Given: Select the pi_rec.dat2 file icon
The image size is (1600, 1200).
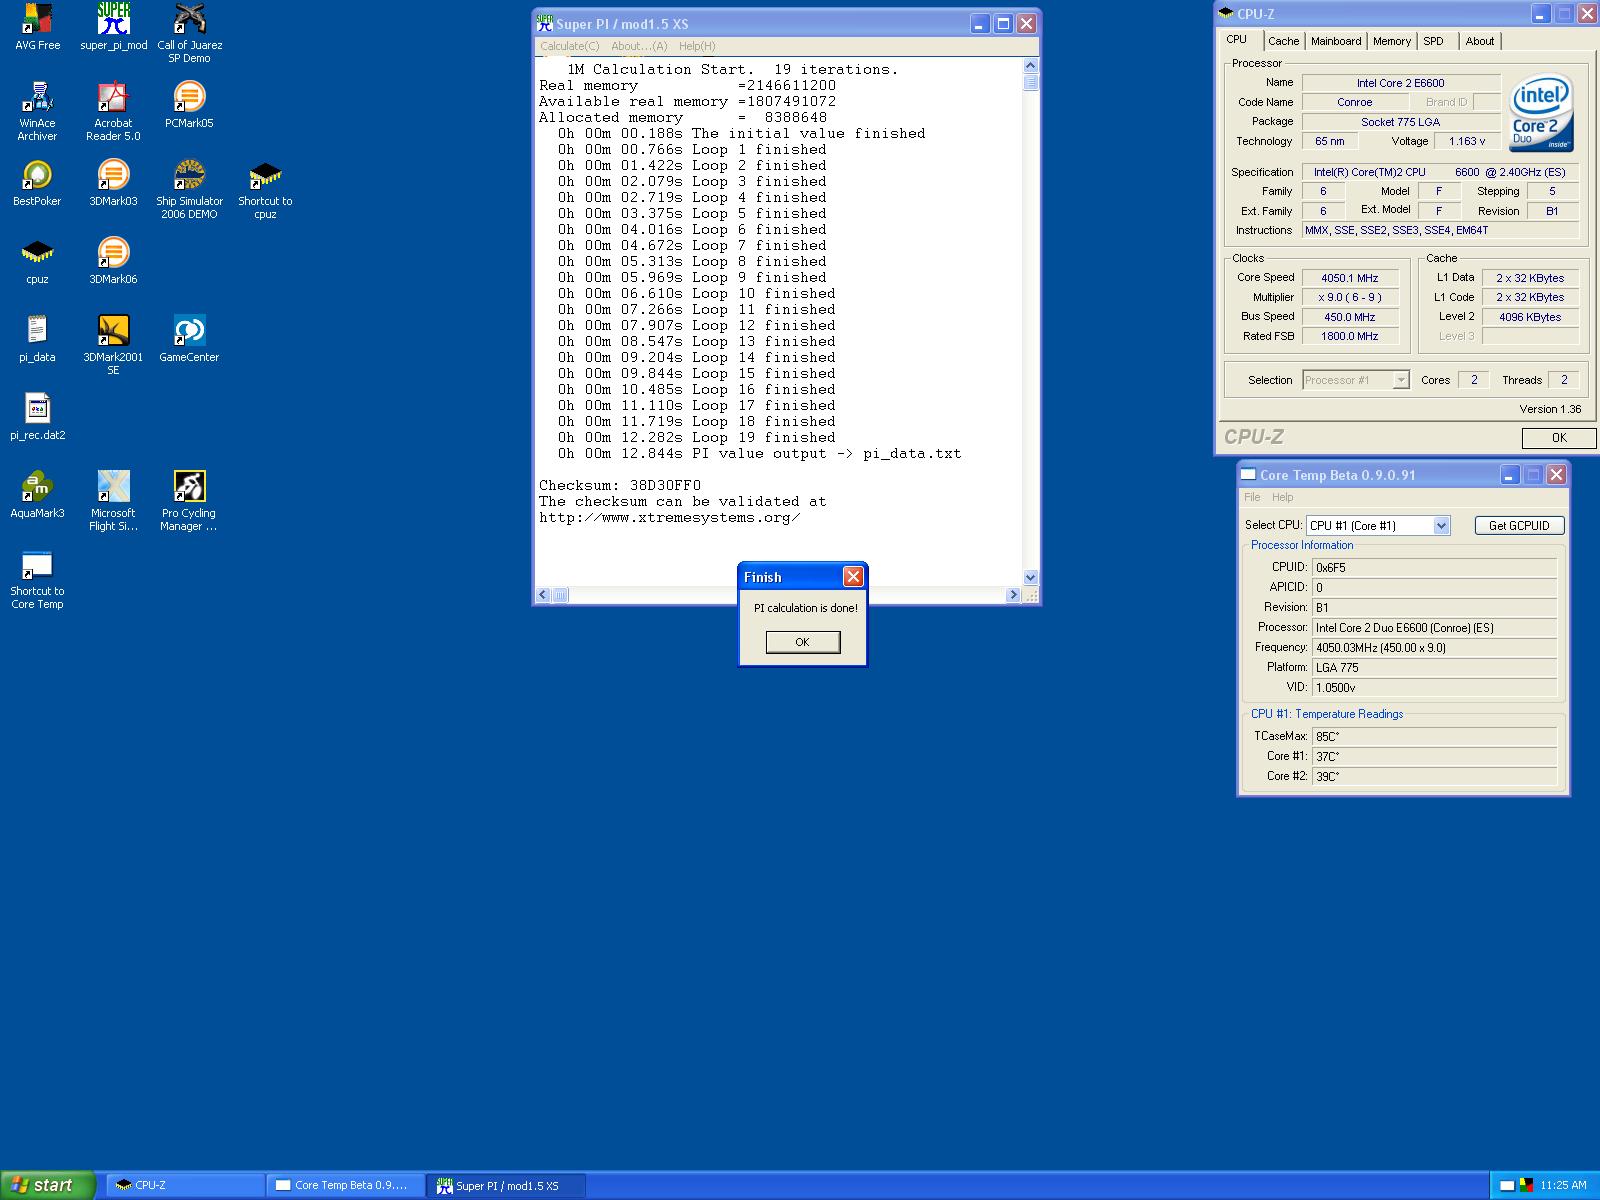Looking at the screenshot, I should (37, 417).
